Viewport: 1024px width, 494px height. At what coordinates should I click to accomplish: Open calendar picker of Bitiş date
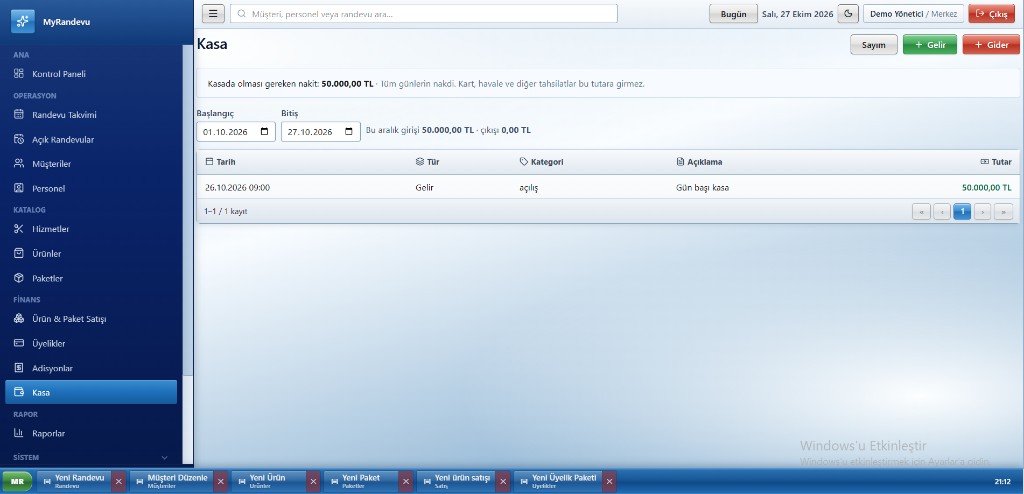349,131
